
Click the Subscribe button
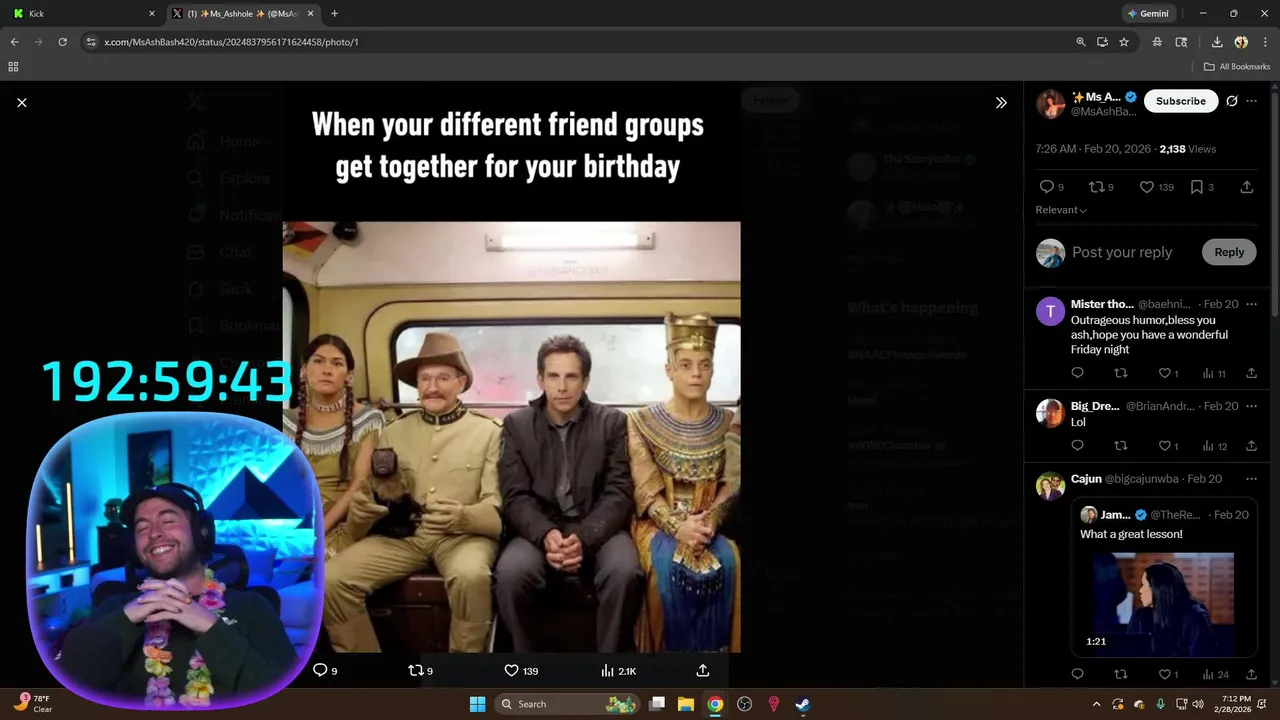click(x=1181, y=101)
